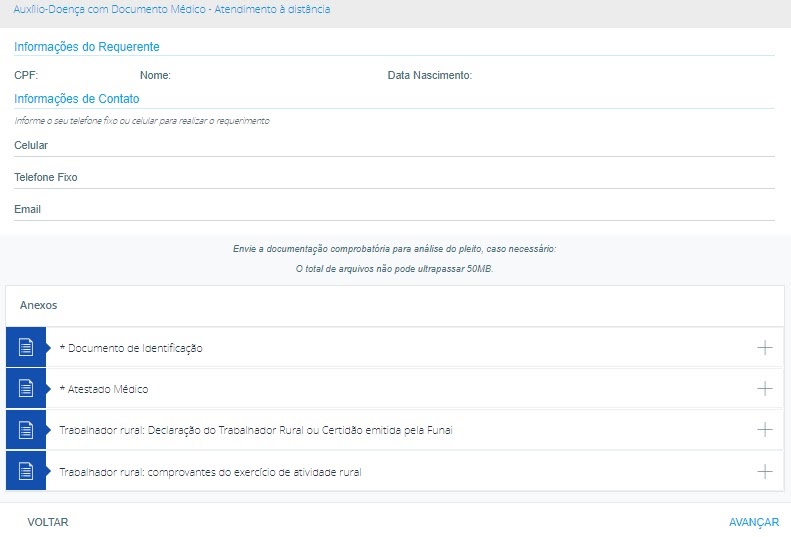Click the AVANÇAR button

[753, 522]
